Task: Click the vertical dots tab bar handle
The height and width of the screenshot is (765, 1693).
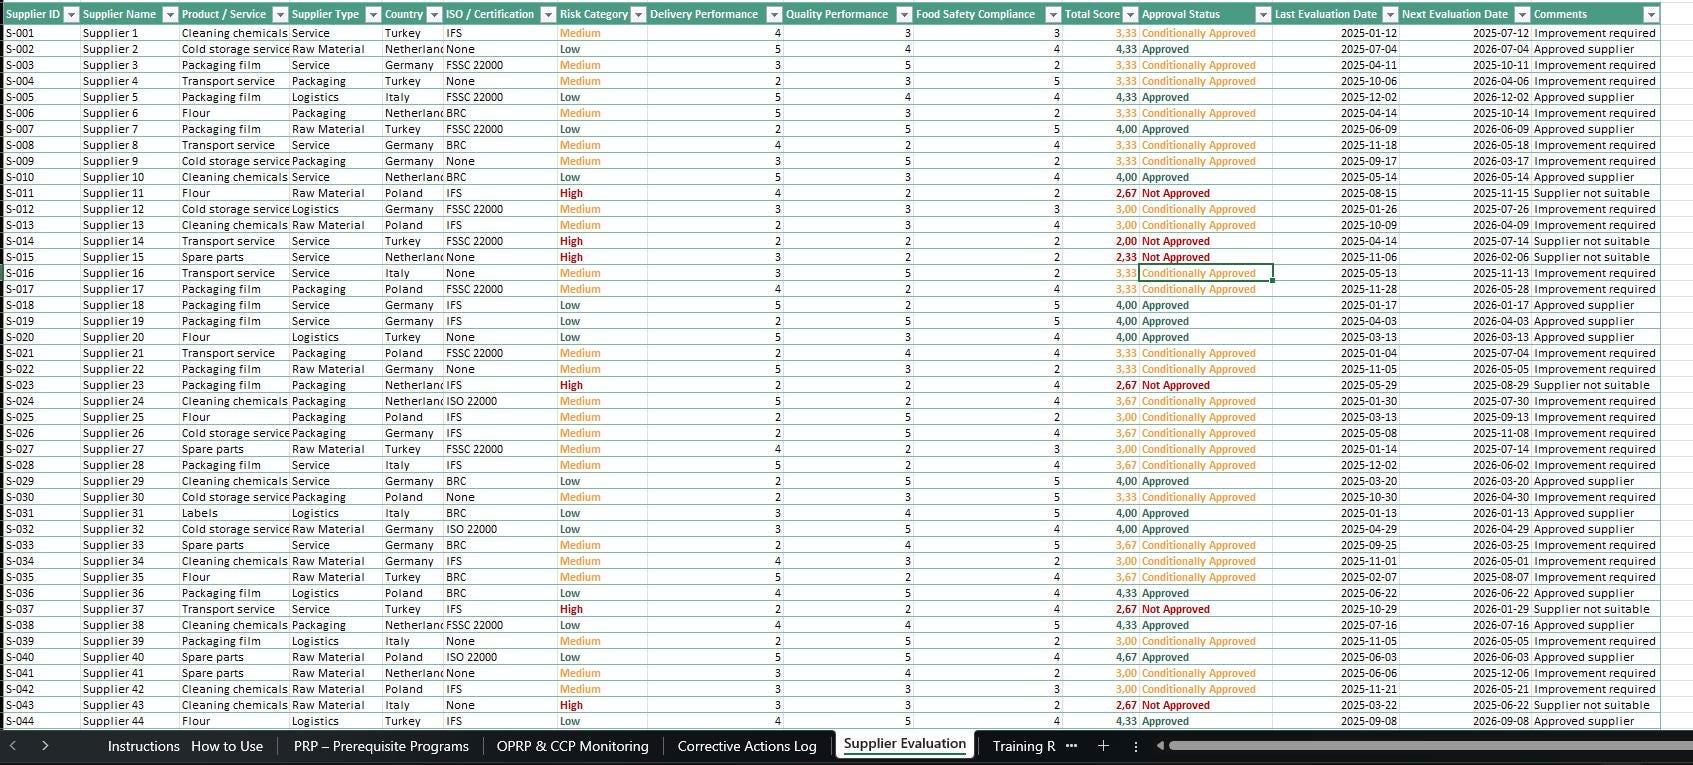Action: (x=1135, y=746)
